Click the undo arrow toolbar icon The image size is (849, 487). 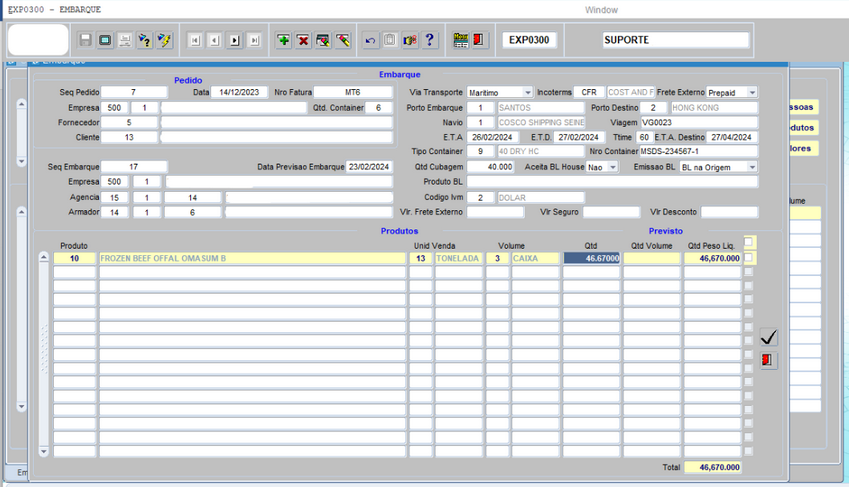(x=370, y=40)
